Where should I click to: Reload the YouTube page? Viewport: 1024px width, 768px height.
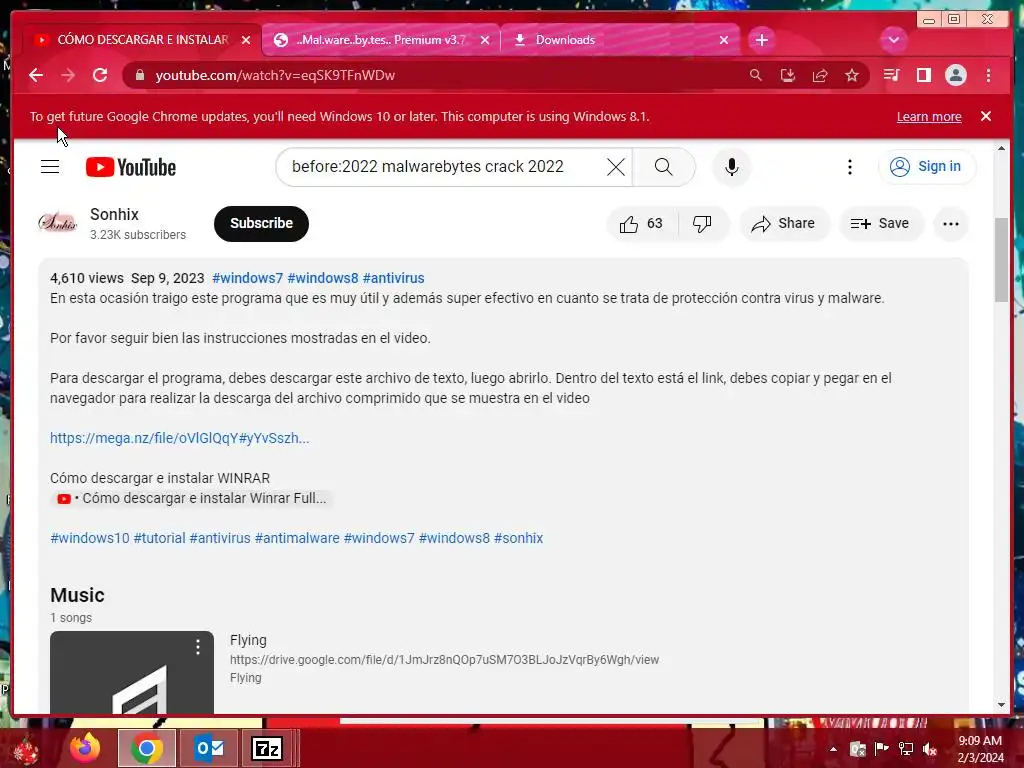(x=100, y=75)
